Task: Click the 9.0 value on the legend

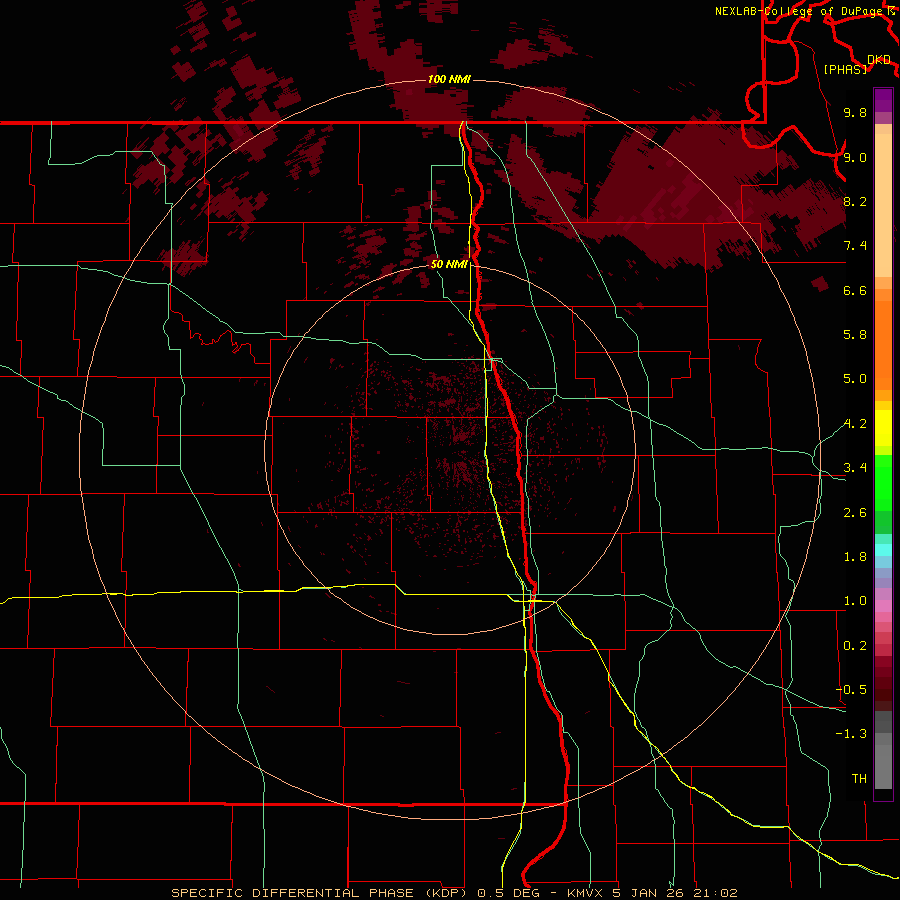Action: click(x=855, y=157)
